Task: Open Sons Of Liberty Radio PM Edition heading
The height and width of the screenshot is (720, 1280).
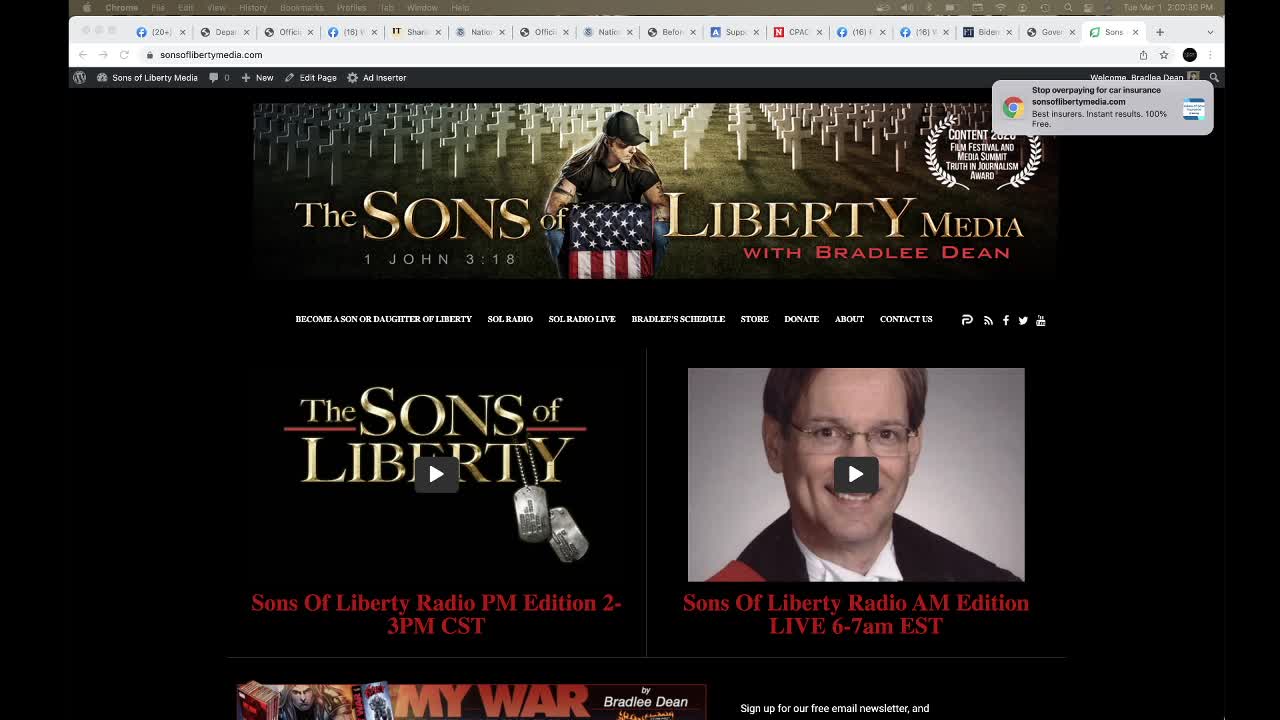Action: (x=436, y=614)
